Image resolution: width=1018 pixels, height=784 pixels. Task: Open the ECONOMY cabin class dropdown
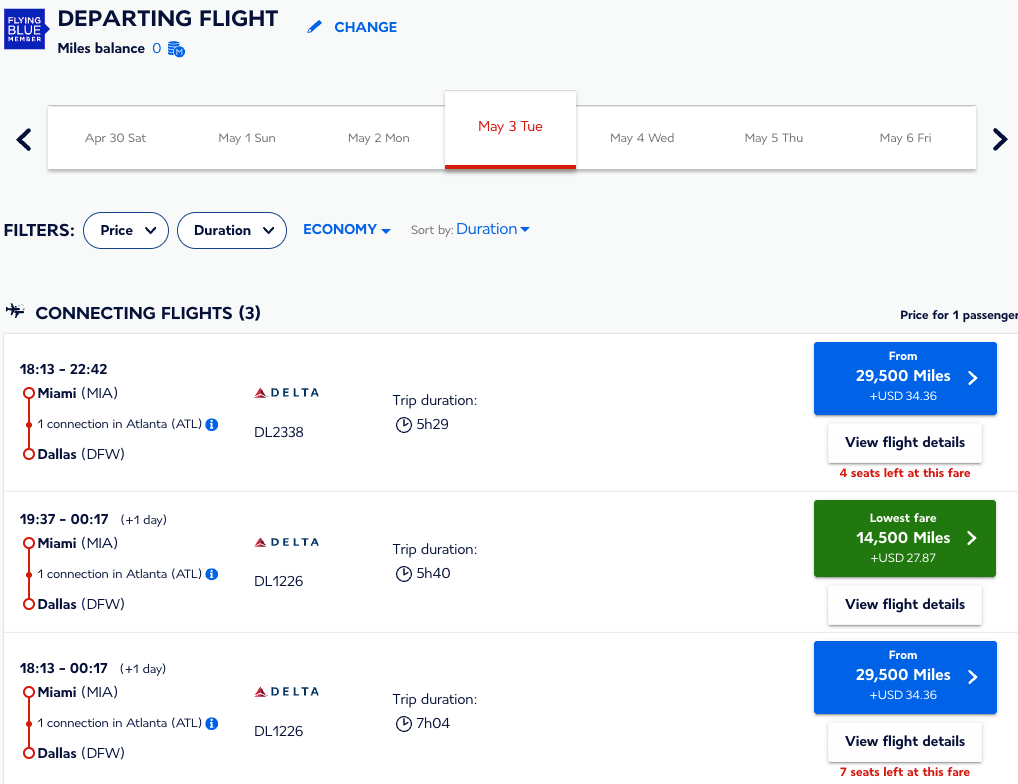(x=346, y=229)
